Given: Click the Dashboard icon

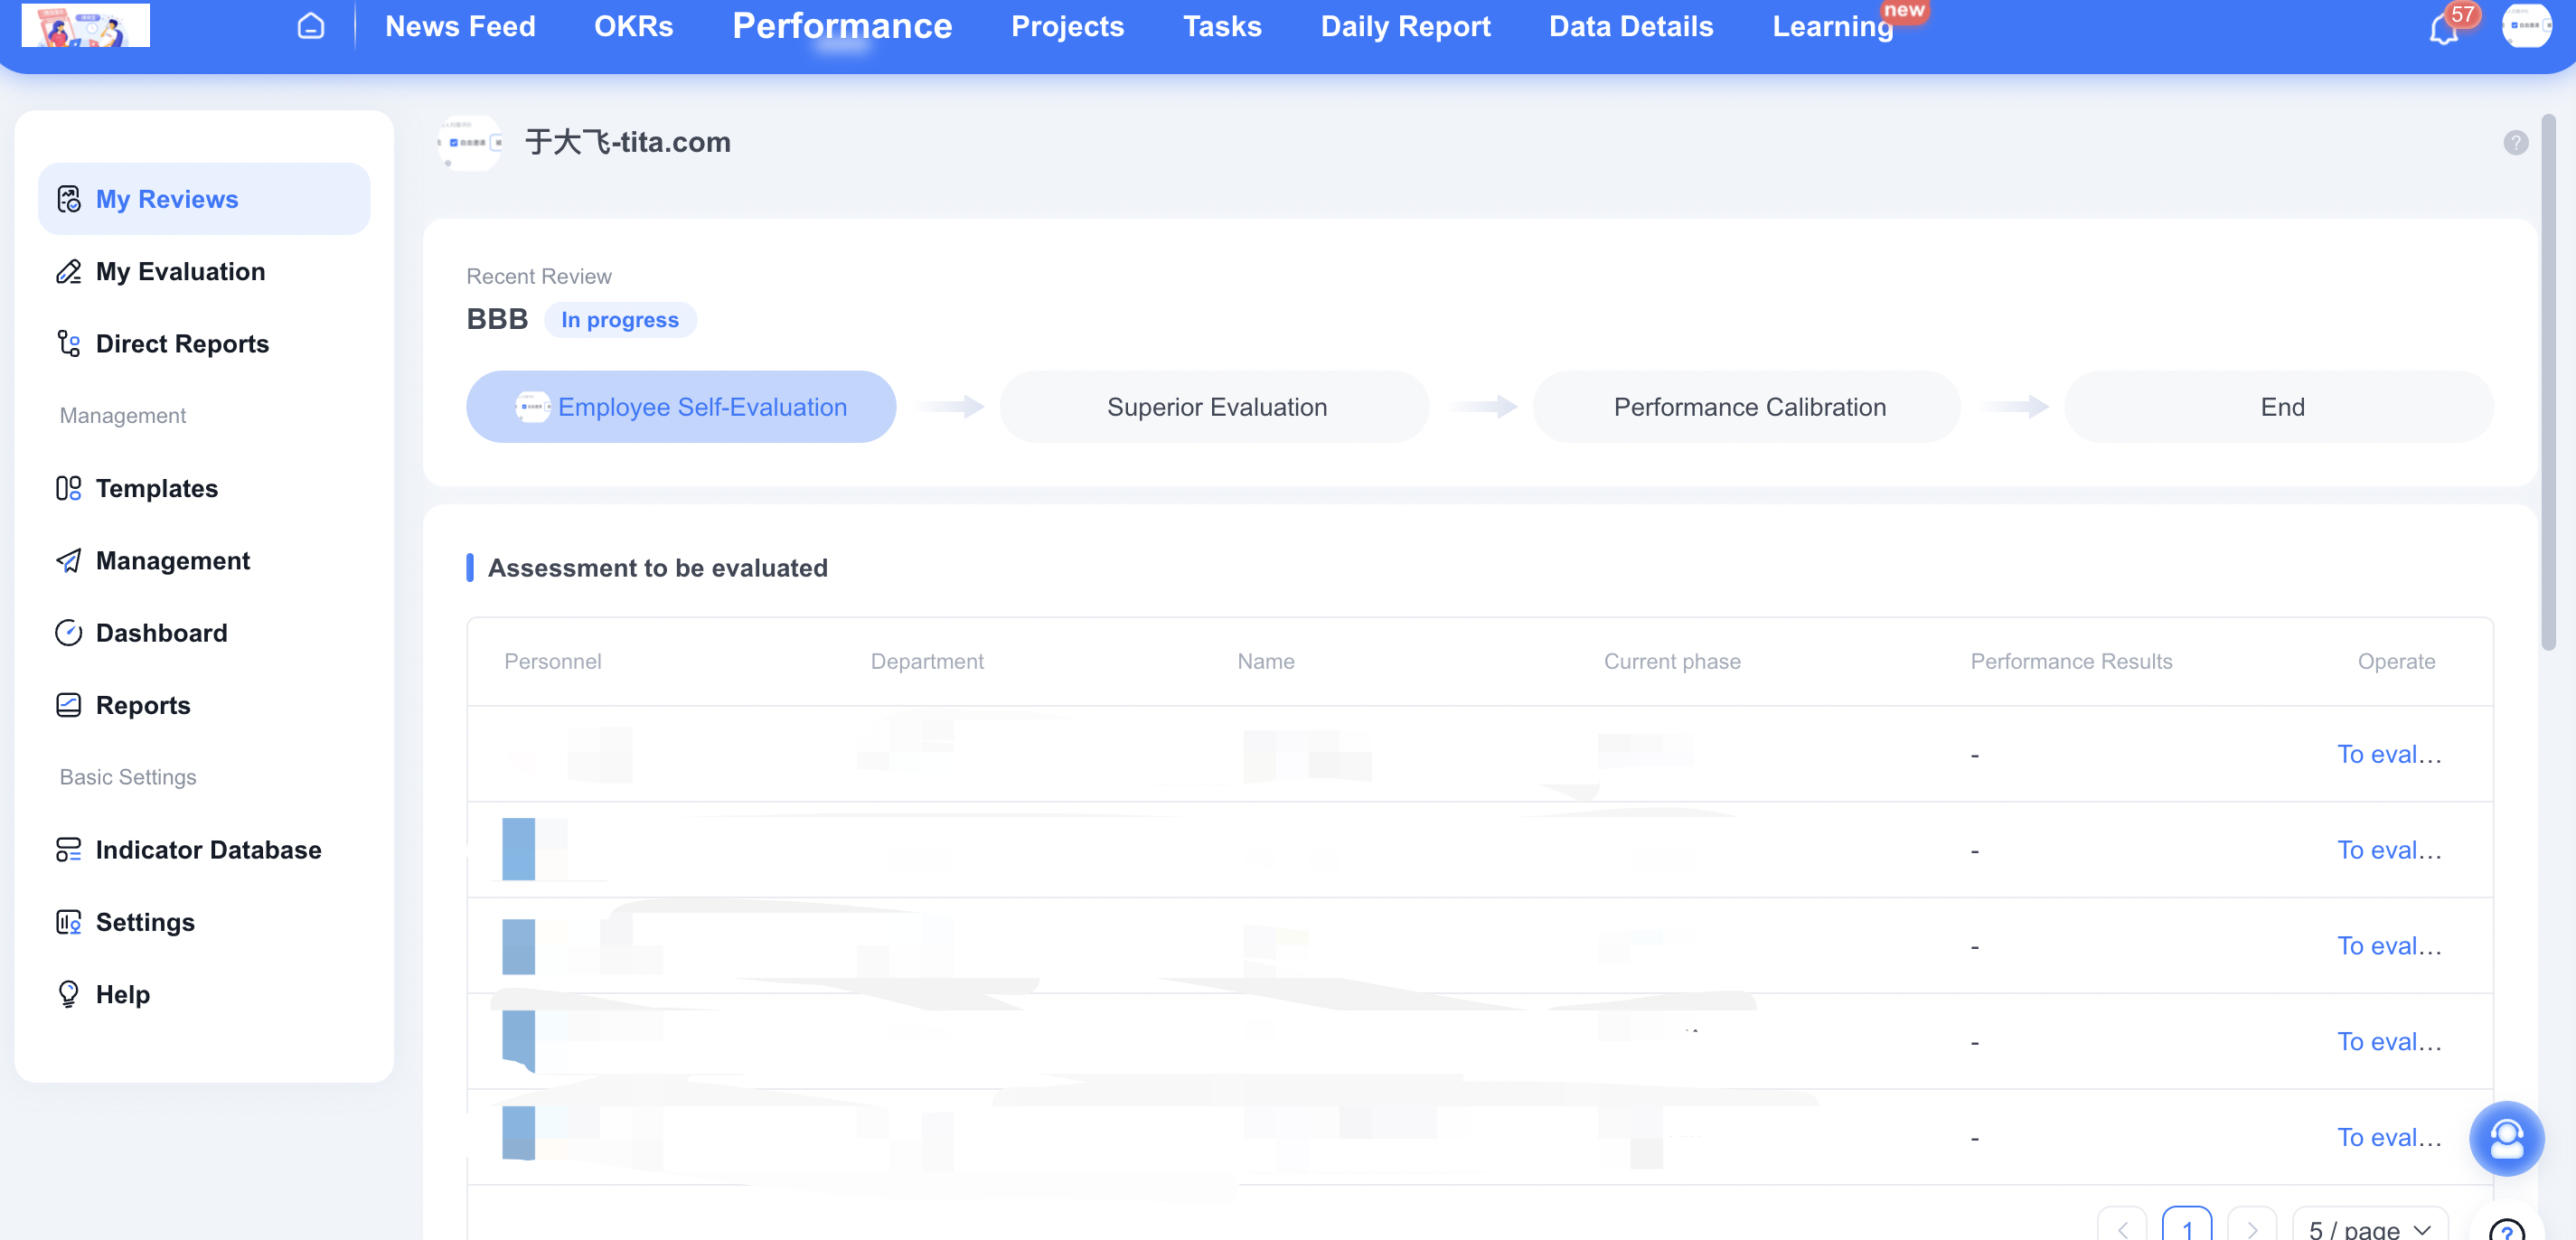Looking at the screenshot, I should (x=68, y=631).
